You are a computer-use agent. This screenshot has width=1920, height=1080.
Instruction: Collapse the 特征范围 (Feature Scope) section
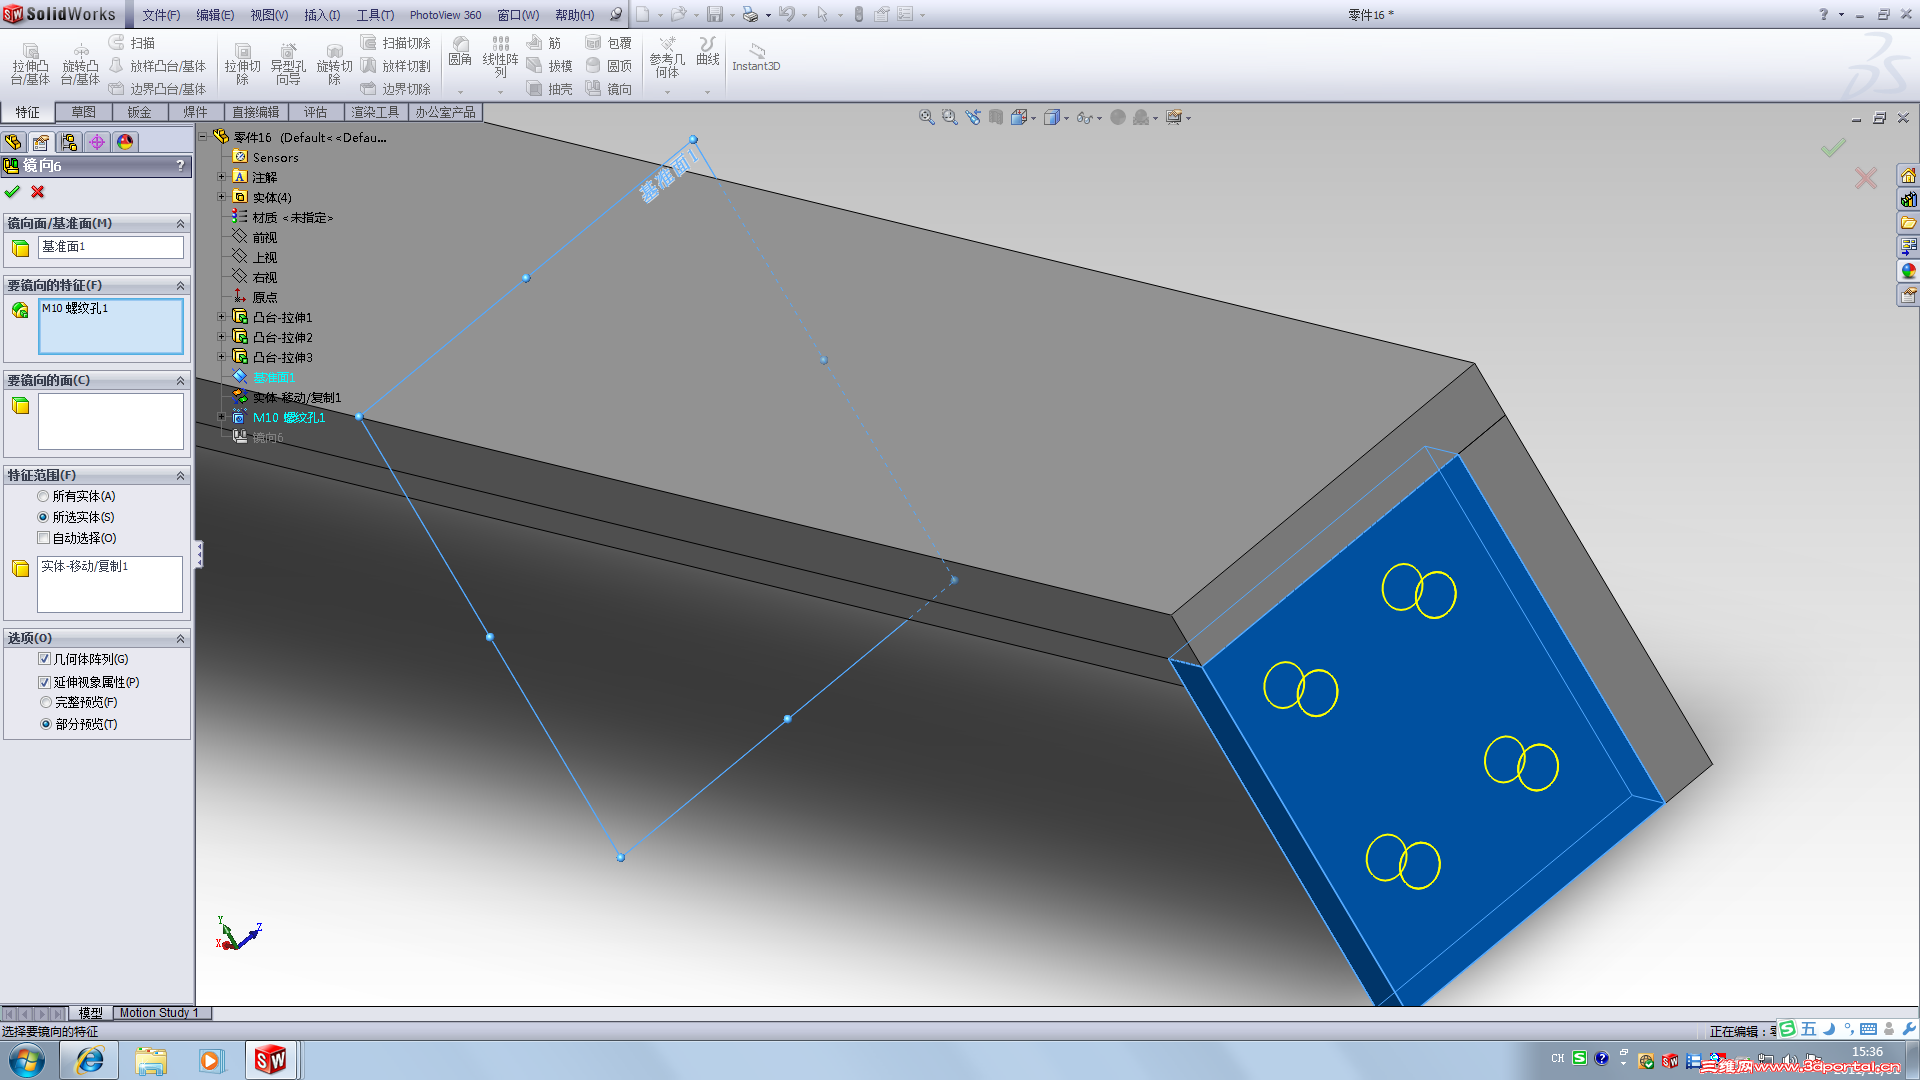click(180, 476)
